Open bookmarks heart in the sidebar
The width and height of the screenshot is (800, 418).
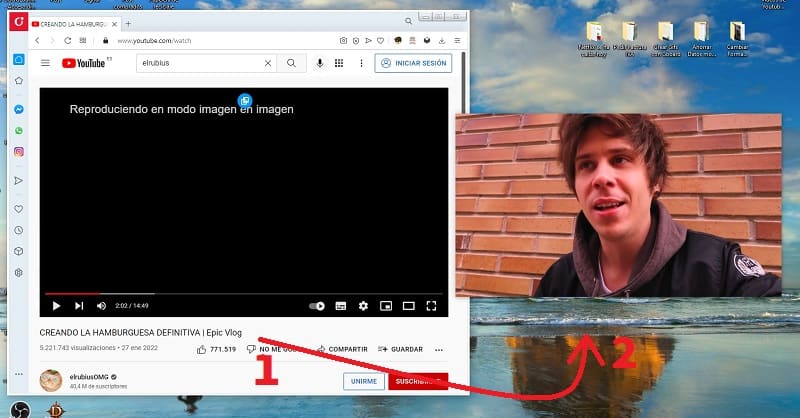[19, 209]
